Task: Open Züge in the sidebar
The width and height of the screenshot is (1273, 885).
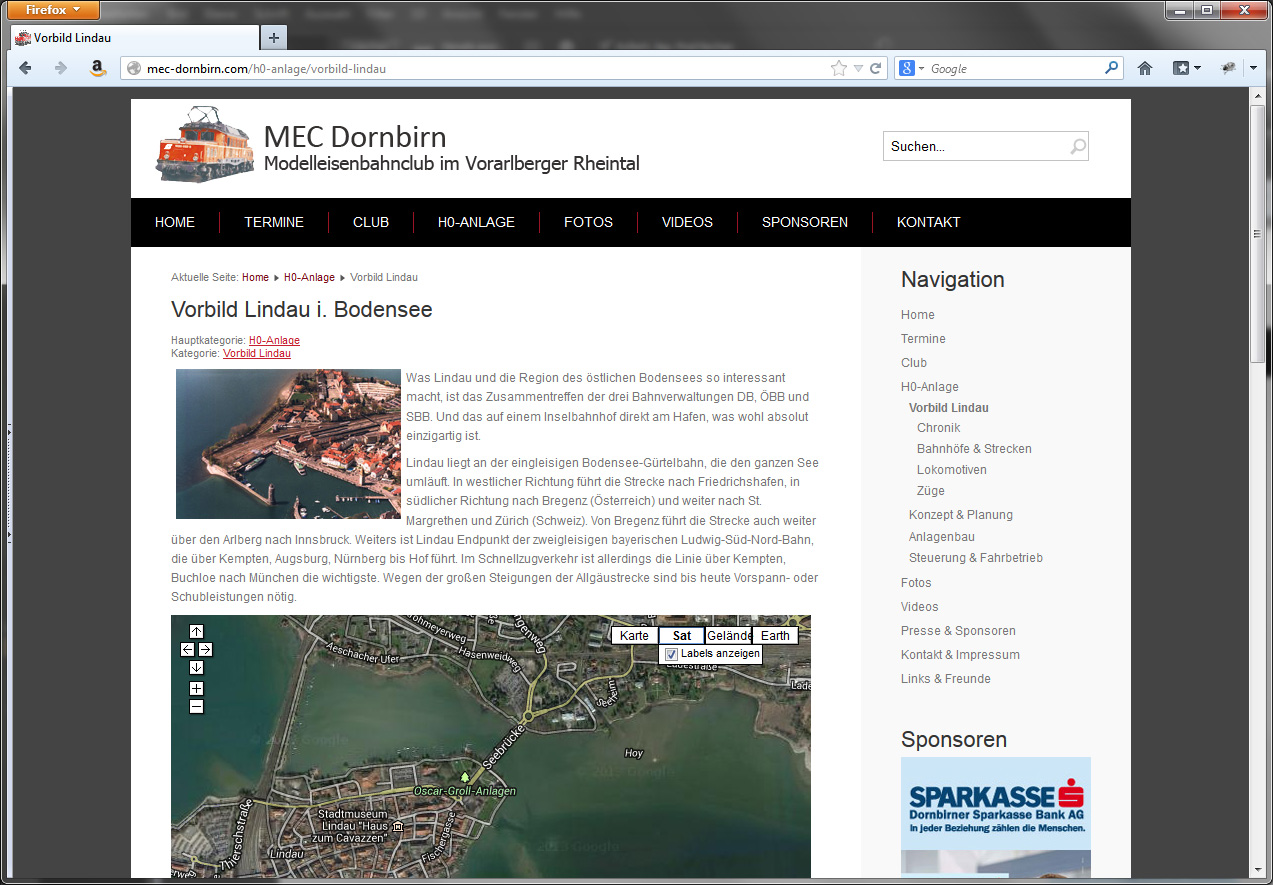Action: tap(931, 491)
